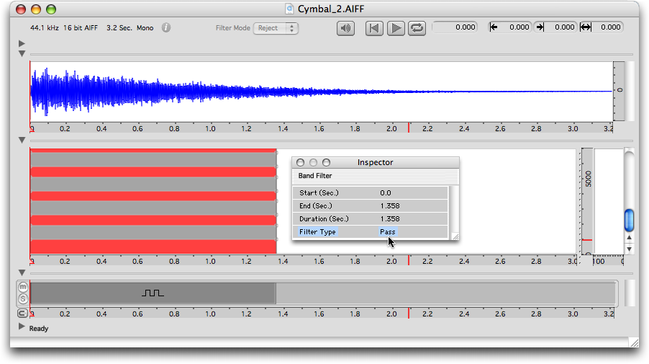The height and width of the screenshot is (364, 649).
Task: Click the 44.1 kHz sample rate text
Action: 44,28
